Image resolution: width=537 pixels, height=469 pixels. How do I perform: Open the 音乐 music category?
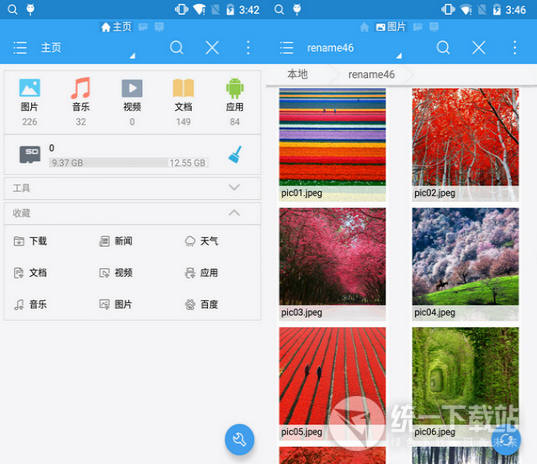click(x=81, y=102)
